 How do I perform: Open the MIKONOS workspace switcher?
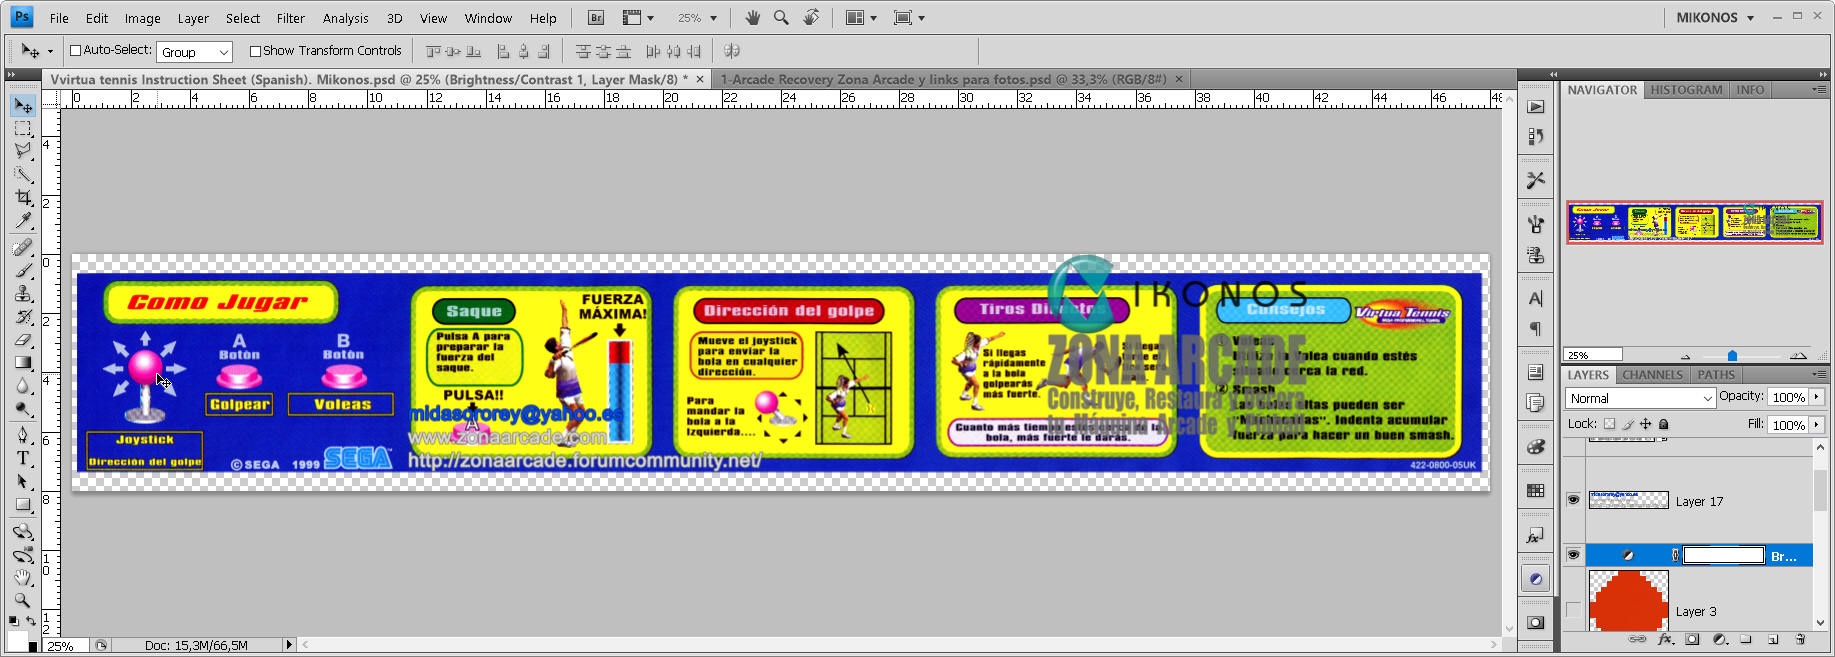tap(1715, 18)
